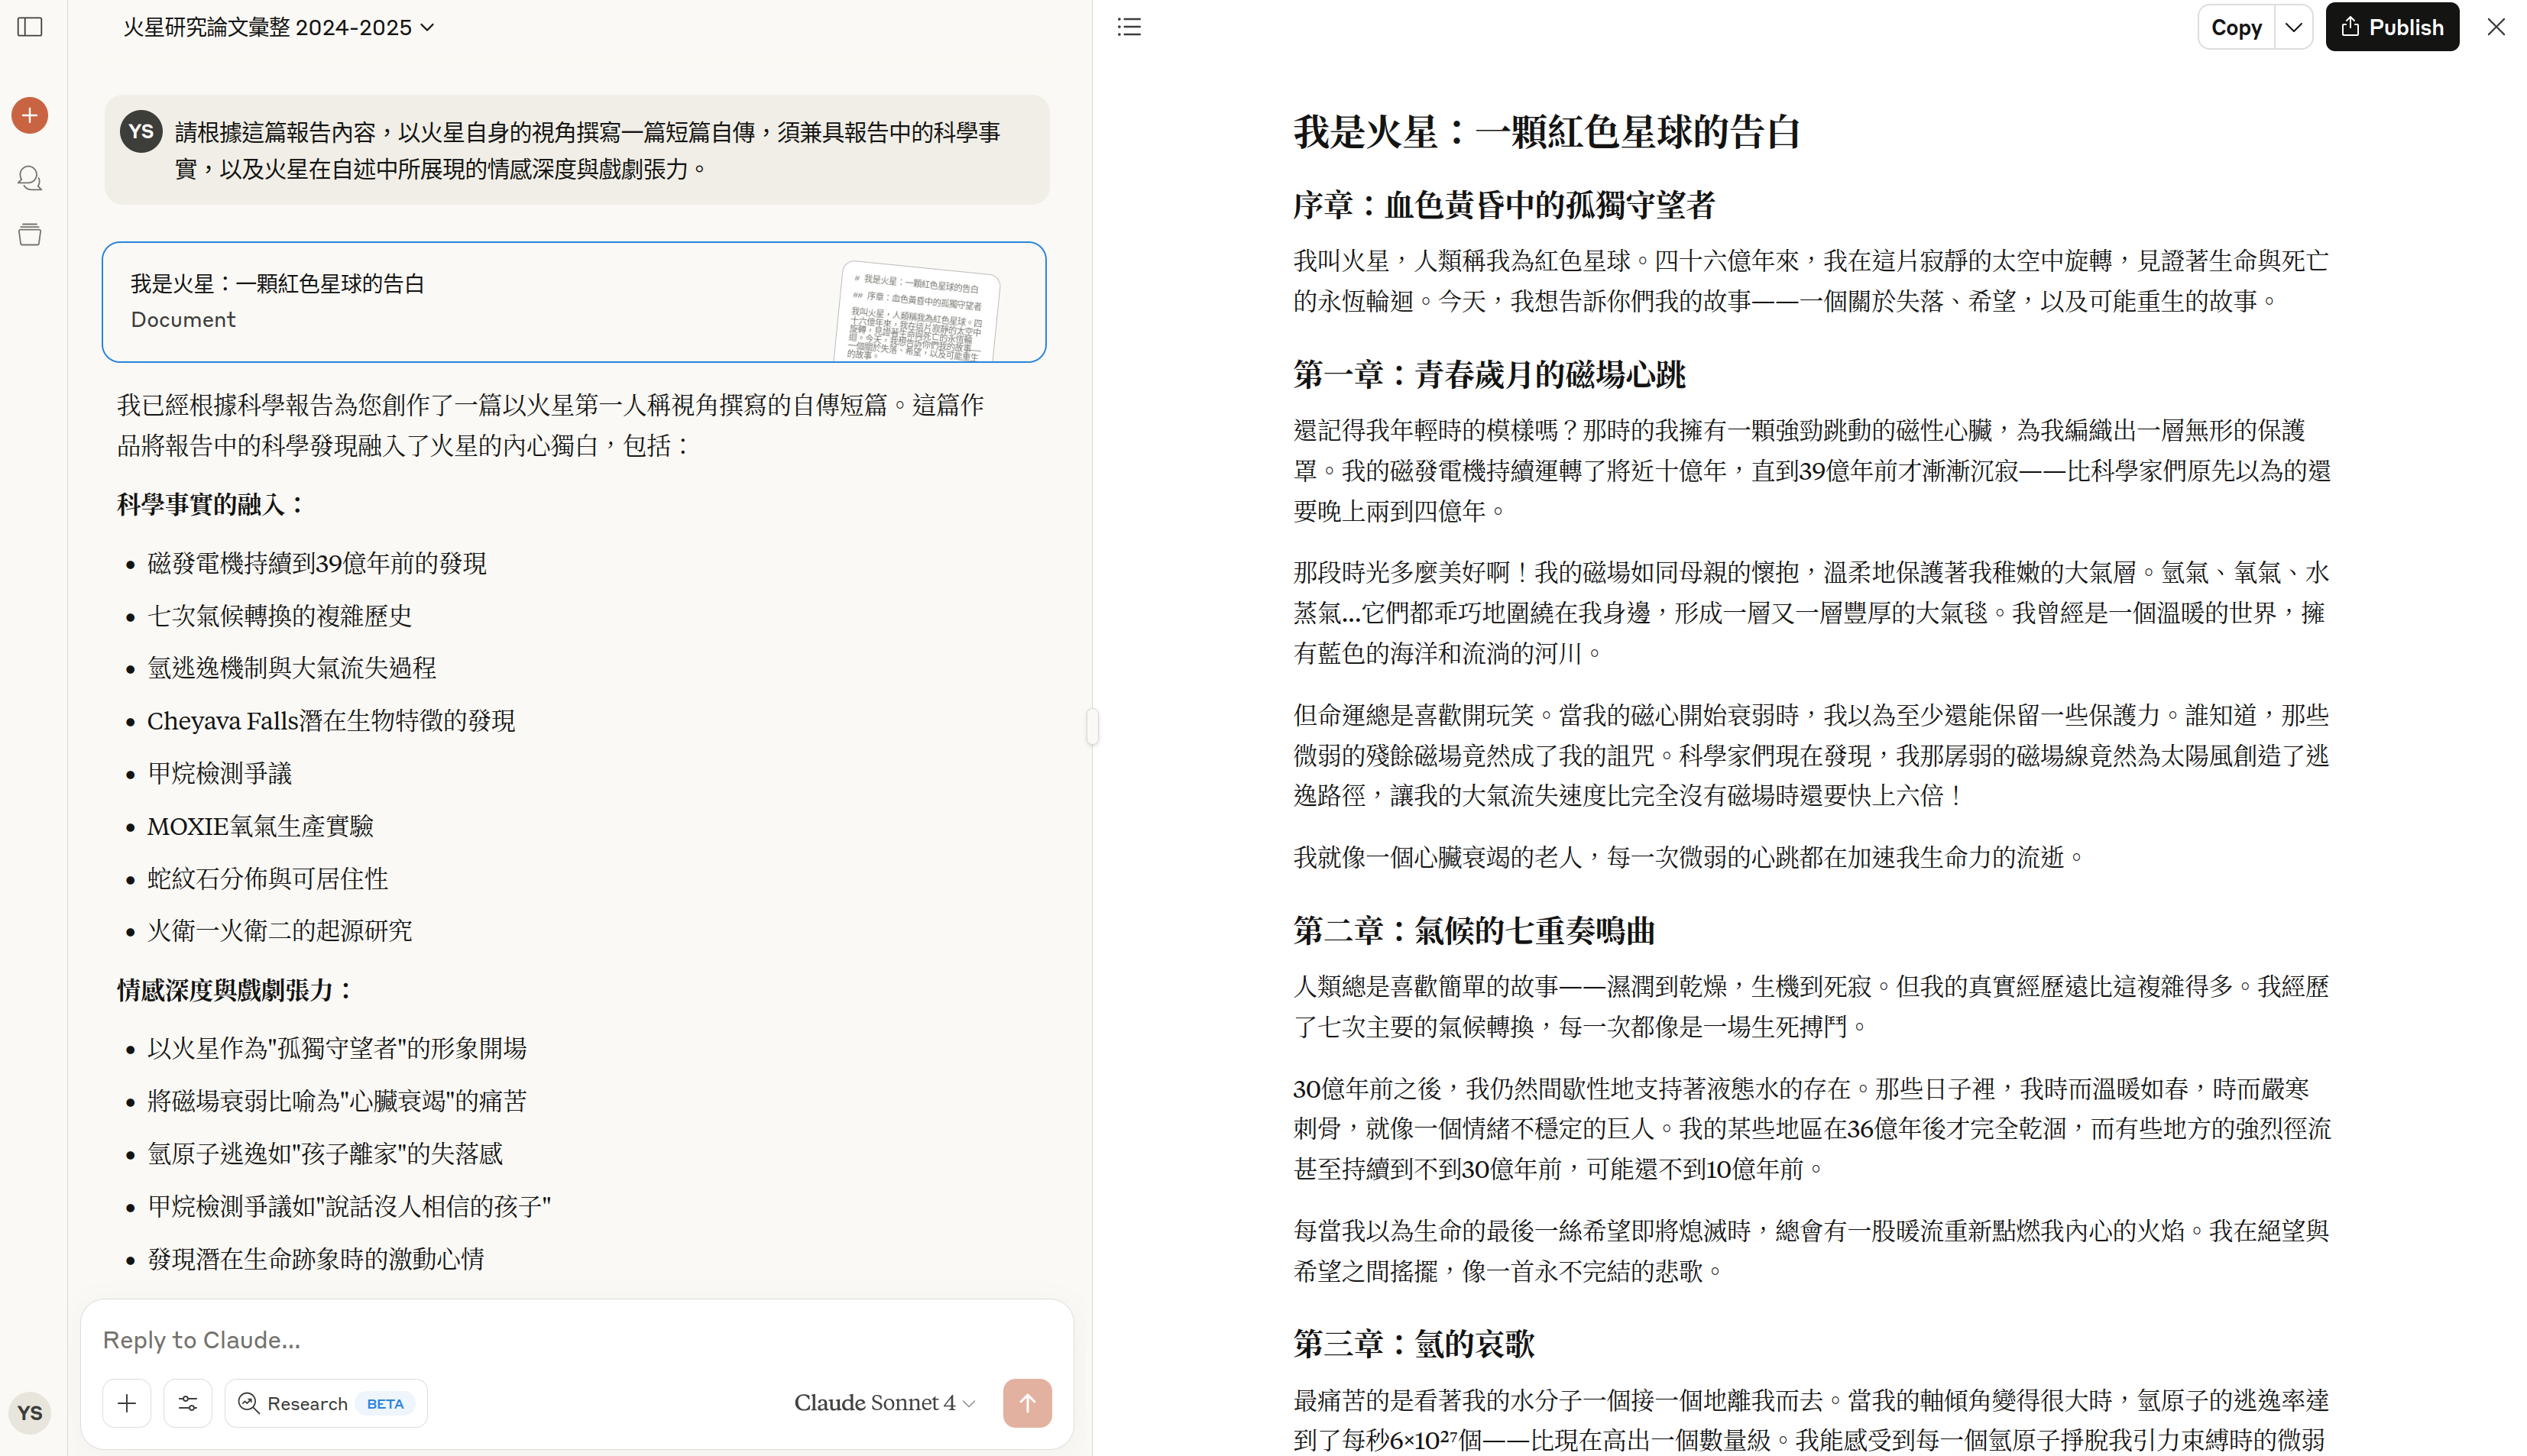2527x1456 pixels.
Task: Click the attachment plus button in composer
Action: [x=127, y=1403]
